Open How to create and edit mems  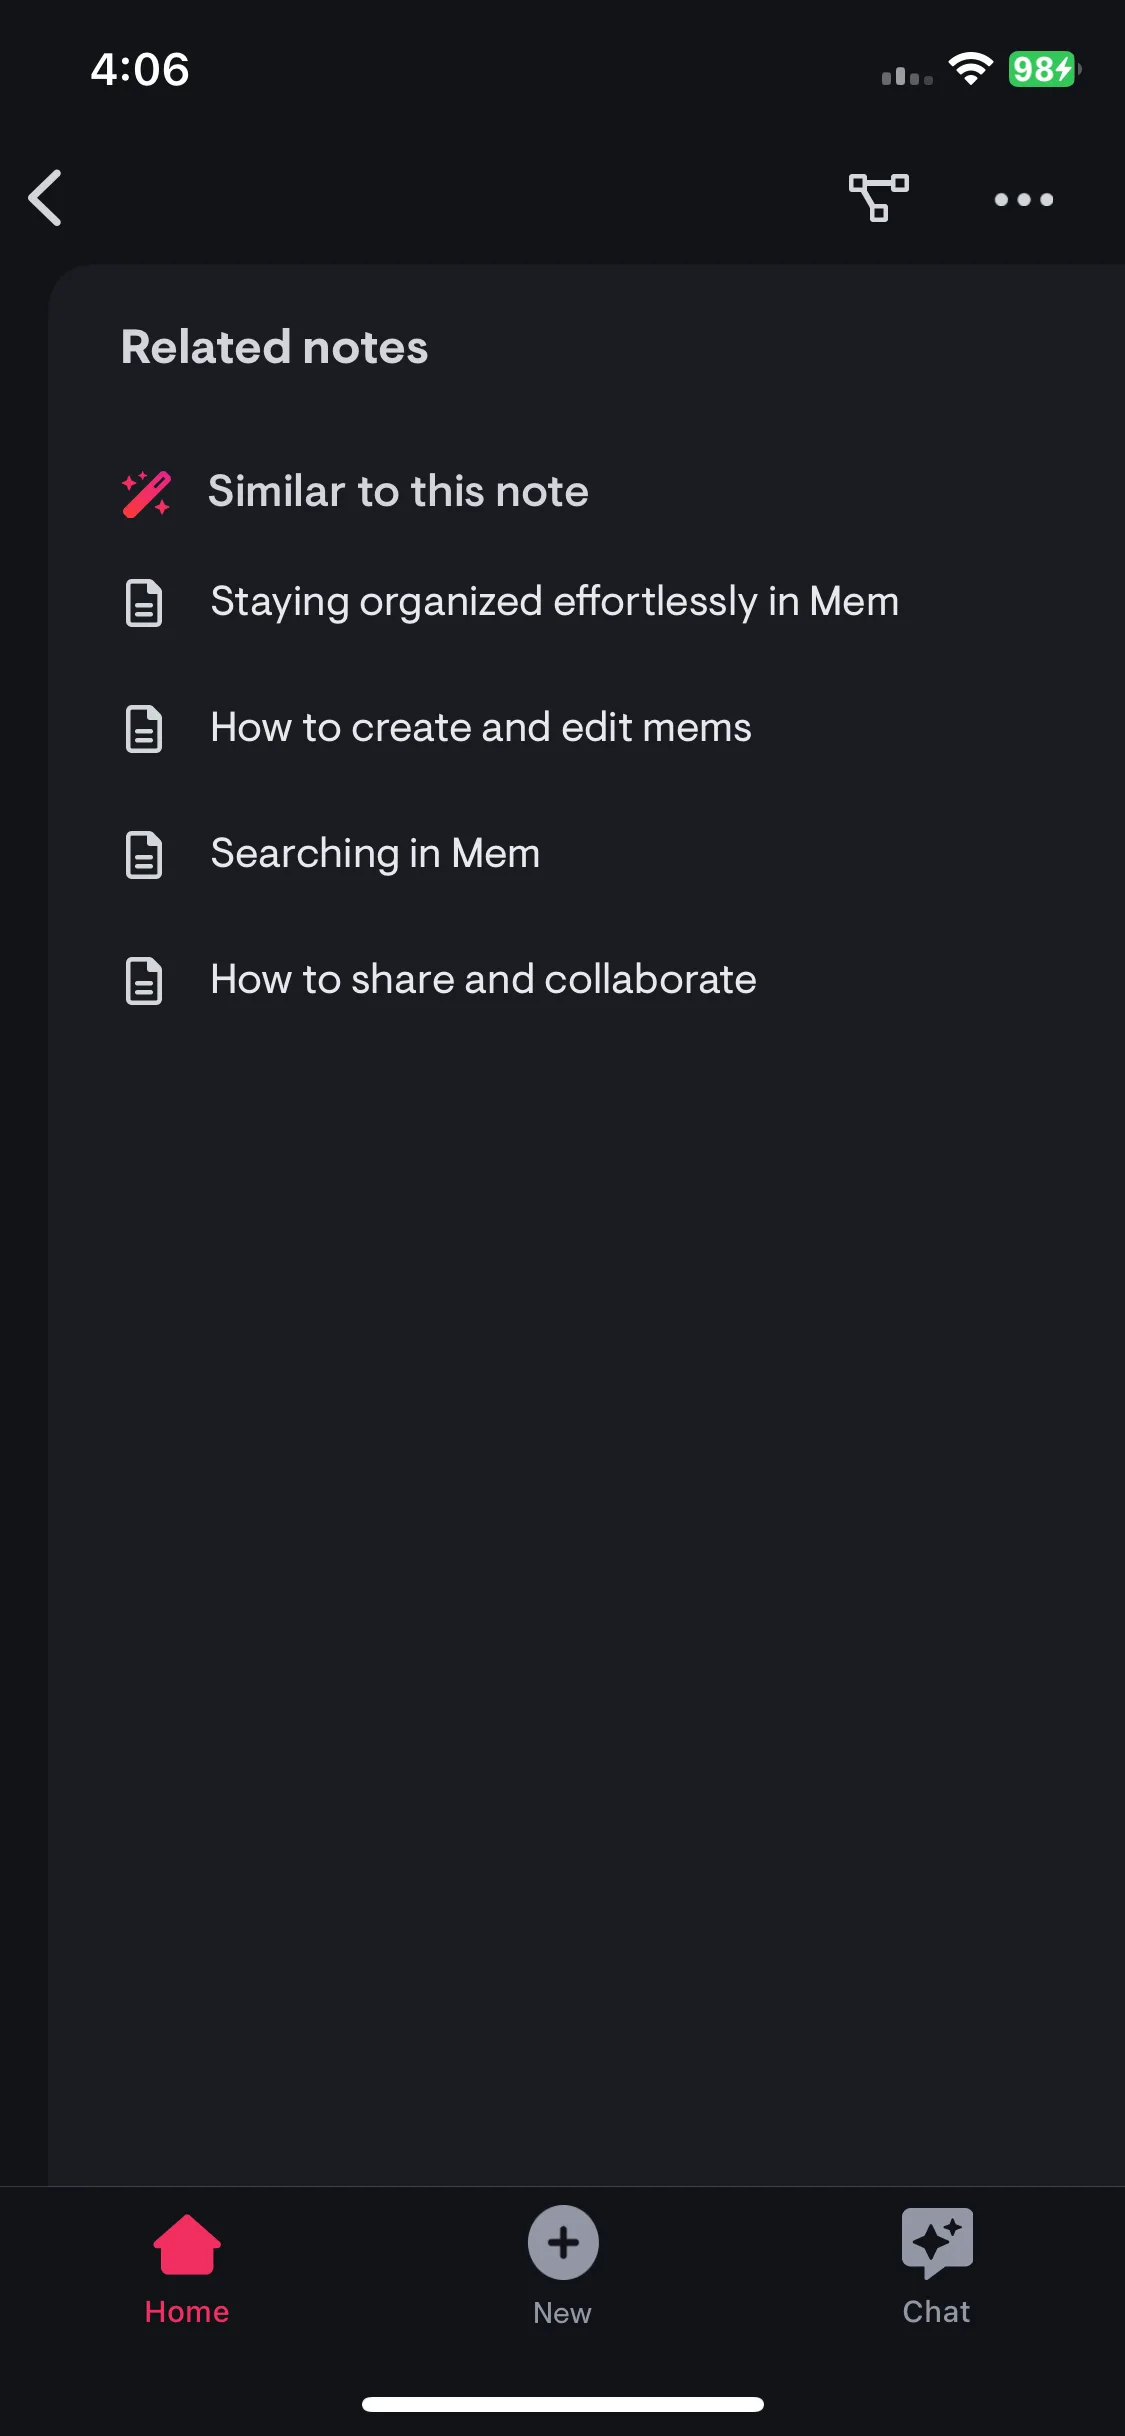pyautogui.click(x=481, y=728)
